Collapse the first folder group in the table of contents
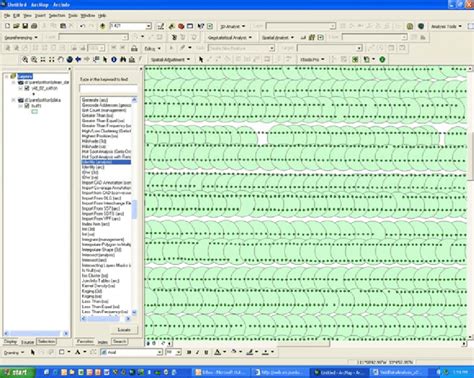The image size is (474, 378). [14, 82]
